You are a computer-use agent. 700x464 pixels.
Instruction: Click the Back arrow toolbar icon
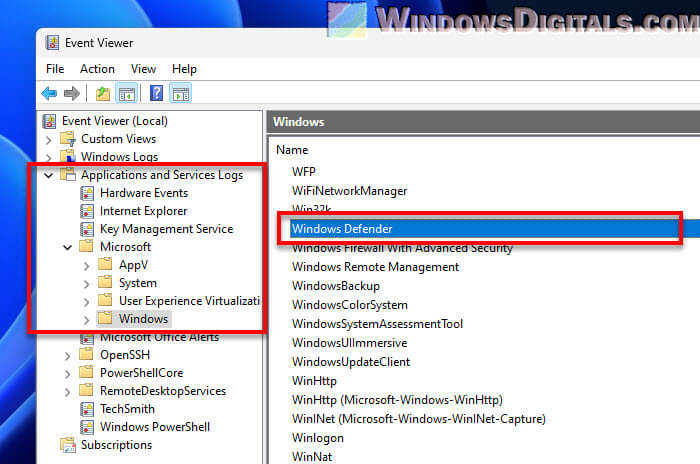[x=49, y=94]
